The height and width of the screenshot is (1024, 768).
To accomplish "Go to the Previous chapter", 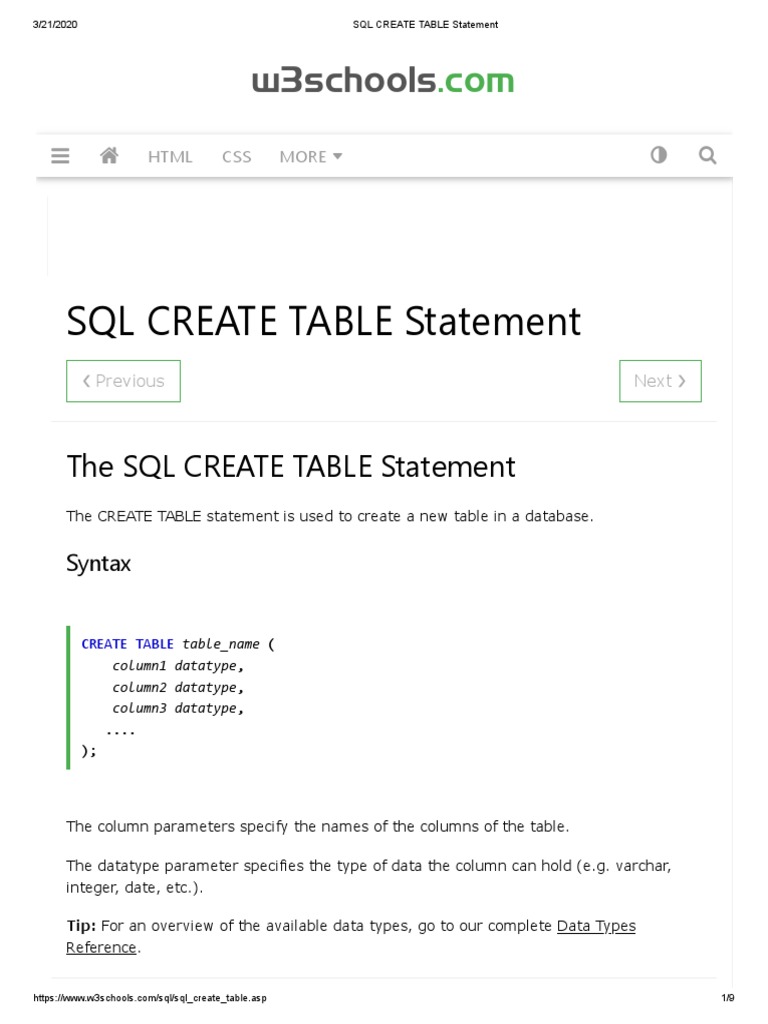I will (x=123, y=381).
